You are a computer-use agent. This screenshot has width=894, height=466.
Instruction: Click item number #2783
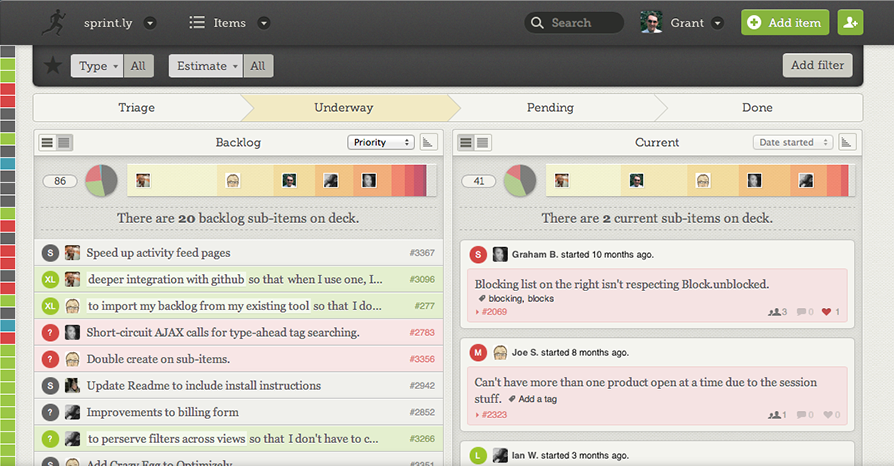[422, 333]
